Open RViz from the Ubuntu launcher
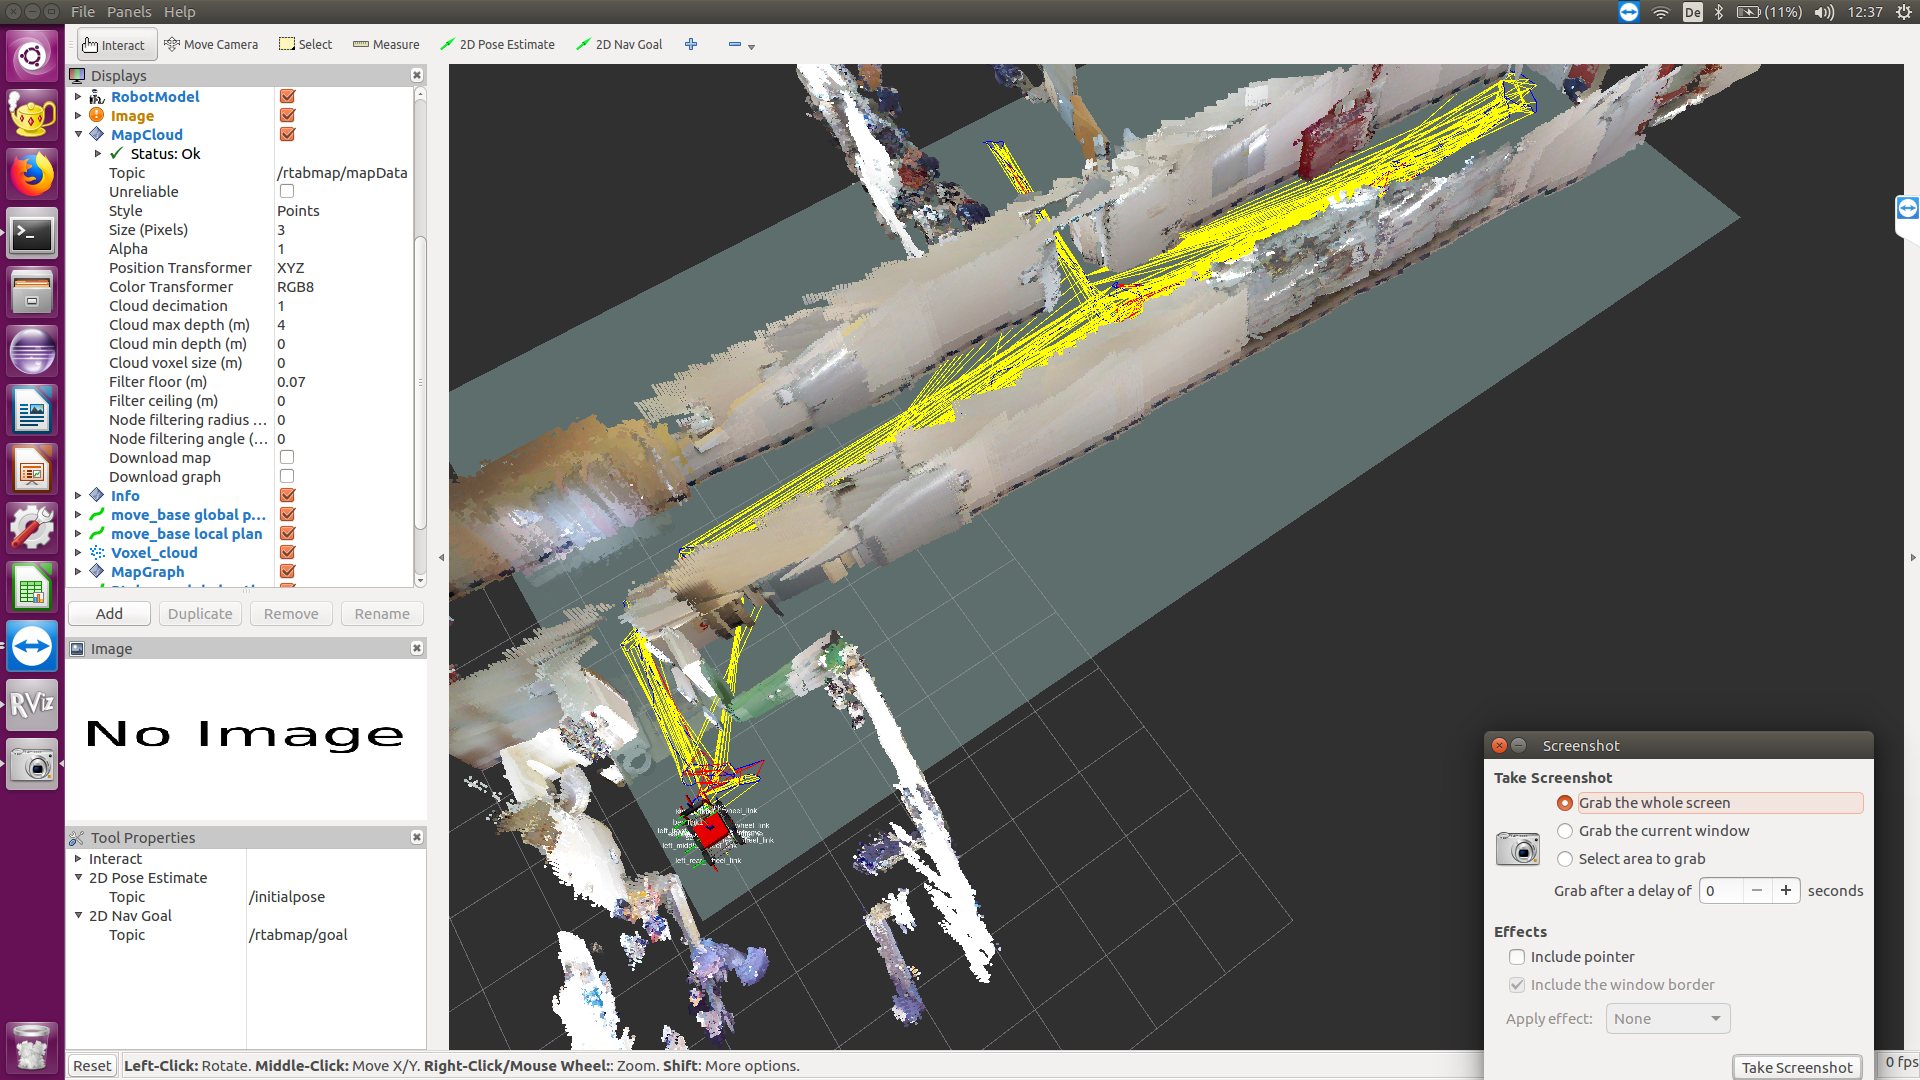The image size is (1920, 1080). 32,705
